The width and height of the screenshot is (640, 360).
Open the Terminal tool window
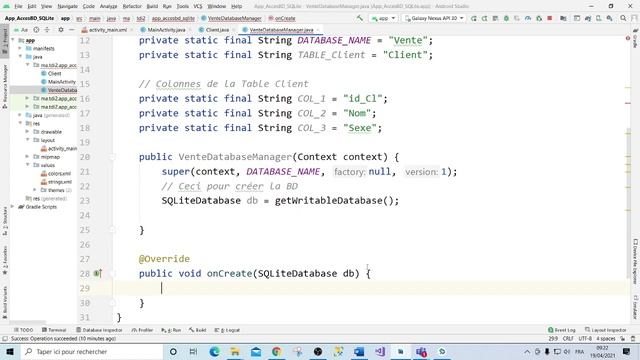click(x=54, y=330)
